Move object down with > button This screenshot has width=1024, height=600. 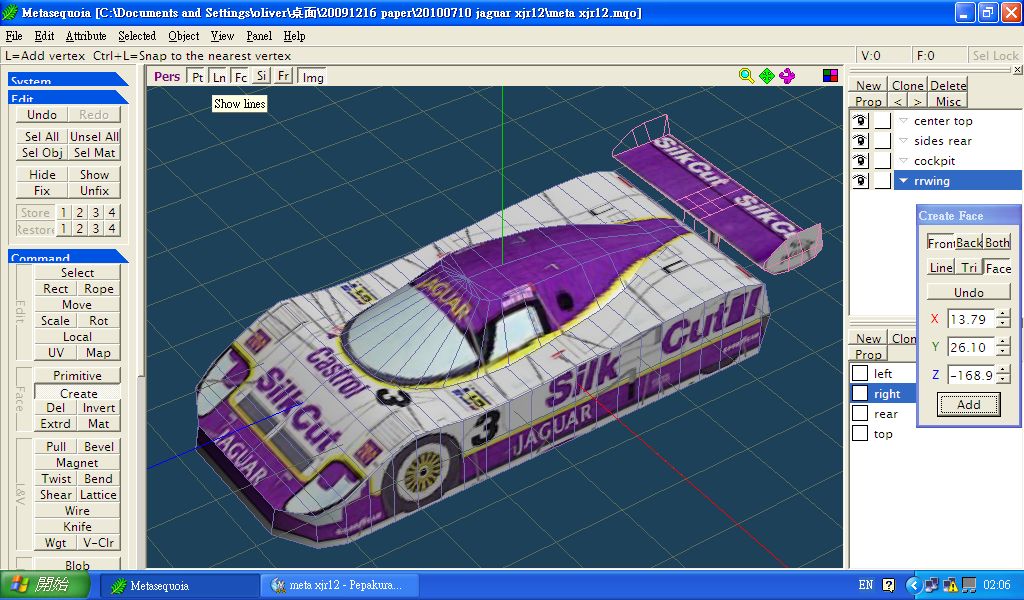pos(917,101)
